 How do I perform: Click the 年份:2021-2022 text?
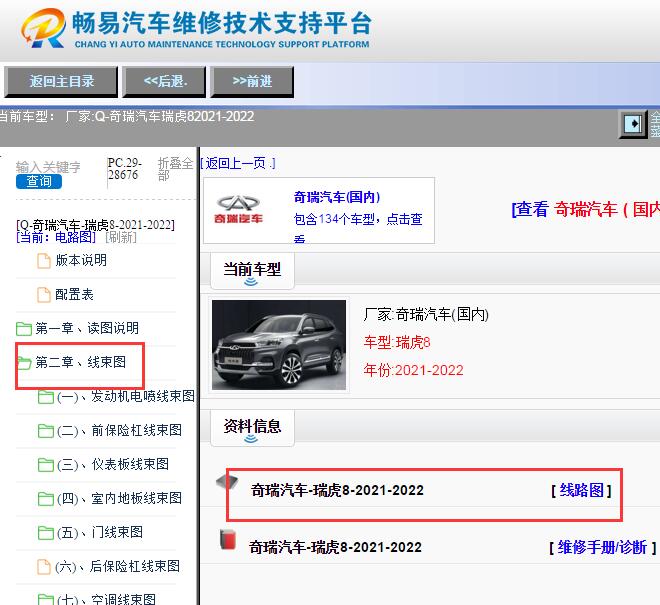(x=413, y=370)
